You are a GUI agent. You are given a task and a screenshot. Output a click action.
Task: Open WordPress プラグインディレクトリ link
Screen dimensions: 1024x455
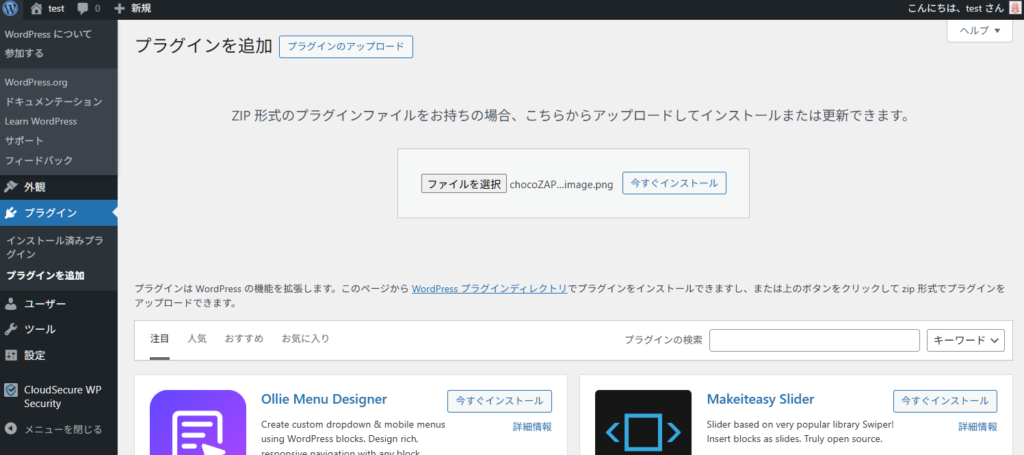point(489,288)
